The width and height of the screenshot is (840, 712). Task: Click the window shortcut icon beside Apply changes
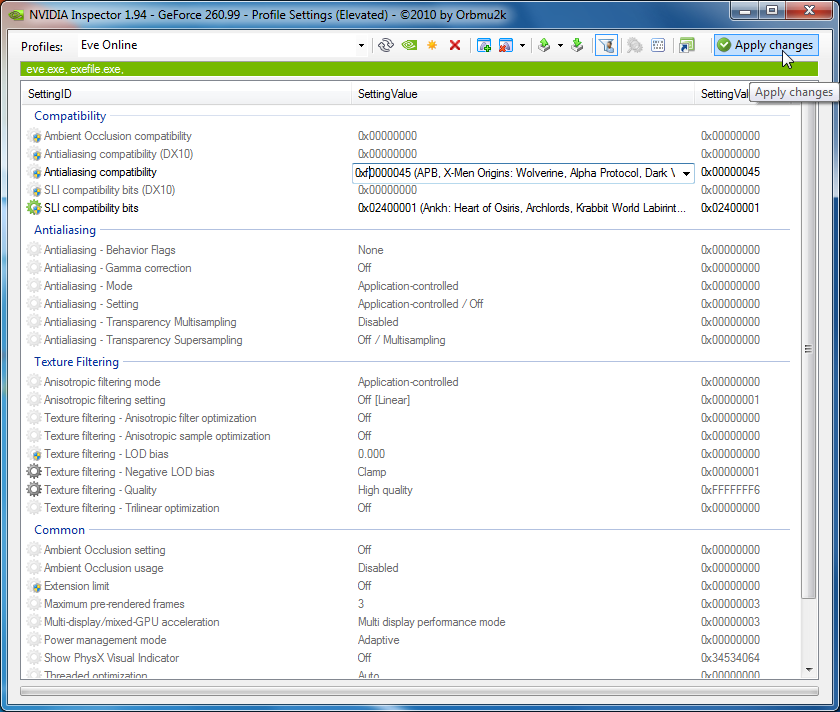pos(686,45)
